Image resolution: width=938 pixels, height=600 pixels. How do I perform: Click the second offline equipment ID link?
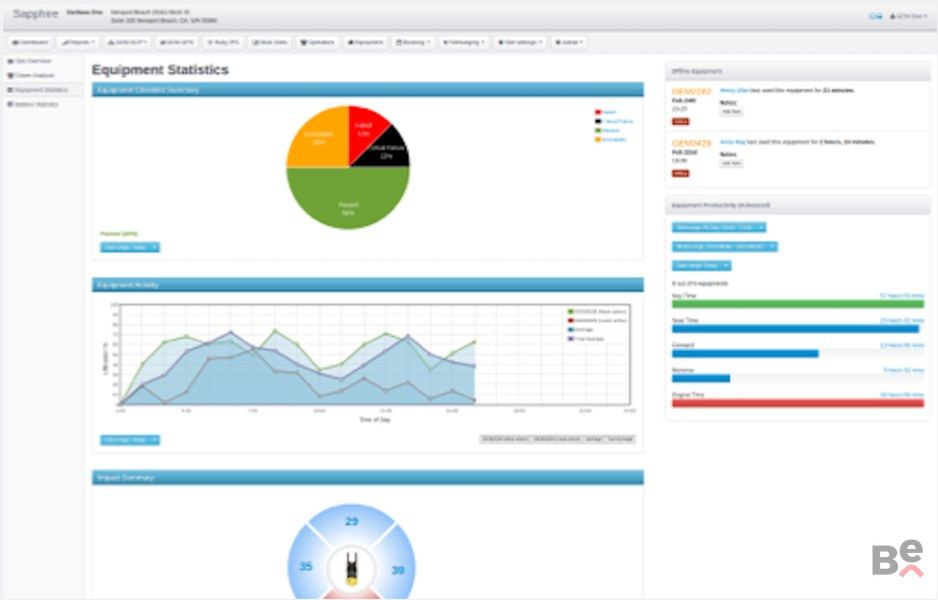coord(692,143)
